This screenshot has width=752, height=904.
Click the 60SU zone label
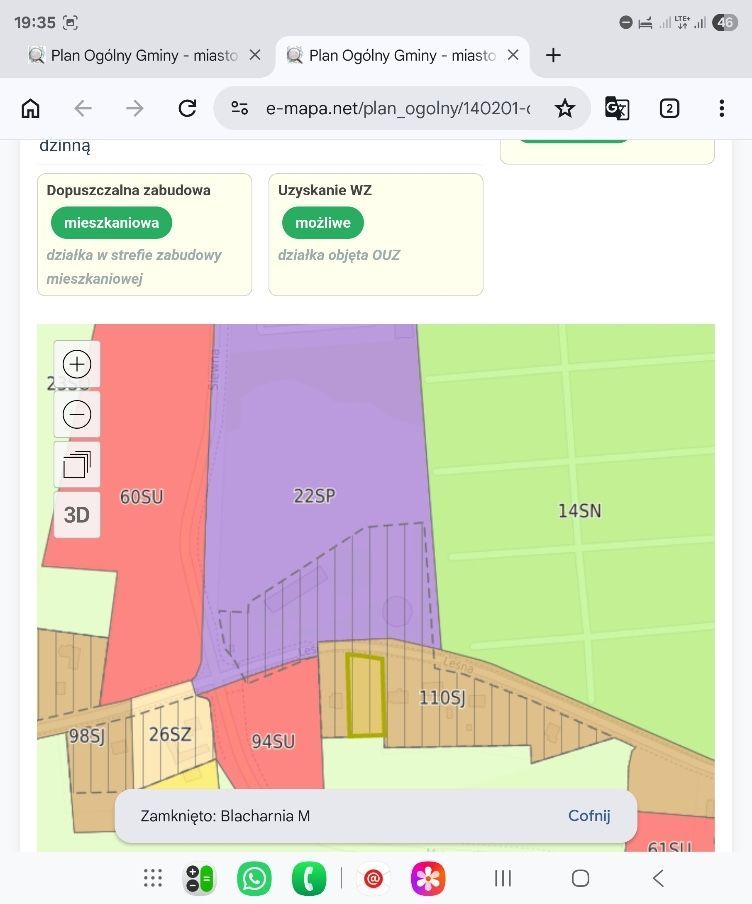[141, 497]
